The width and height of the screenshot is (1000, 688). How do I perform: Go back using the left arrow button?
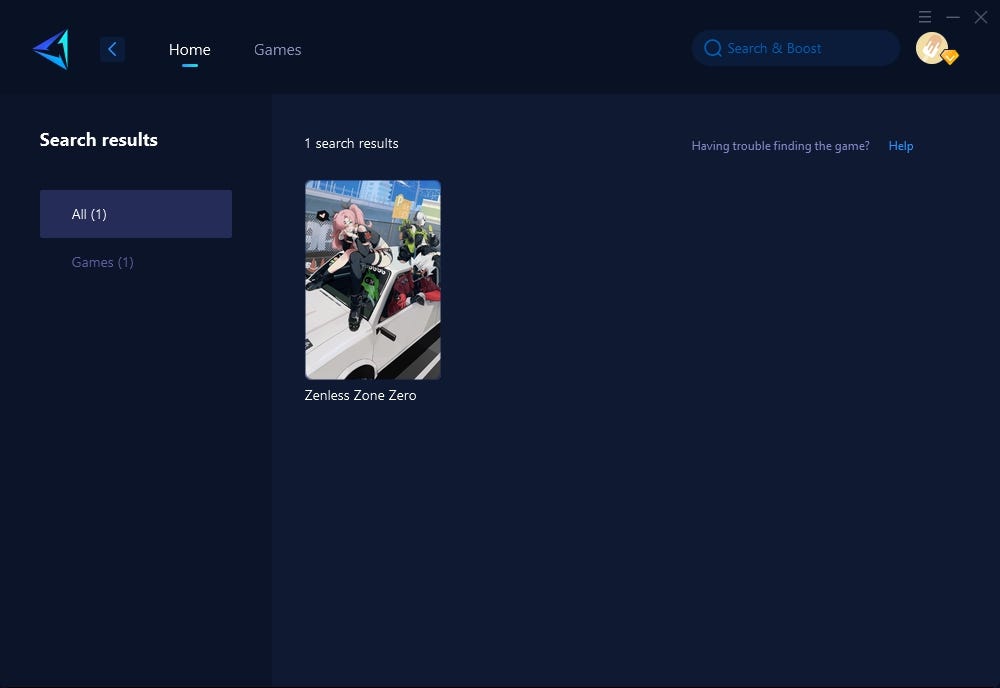pos(112,49)
